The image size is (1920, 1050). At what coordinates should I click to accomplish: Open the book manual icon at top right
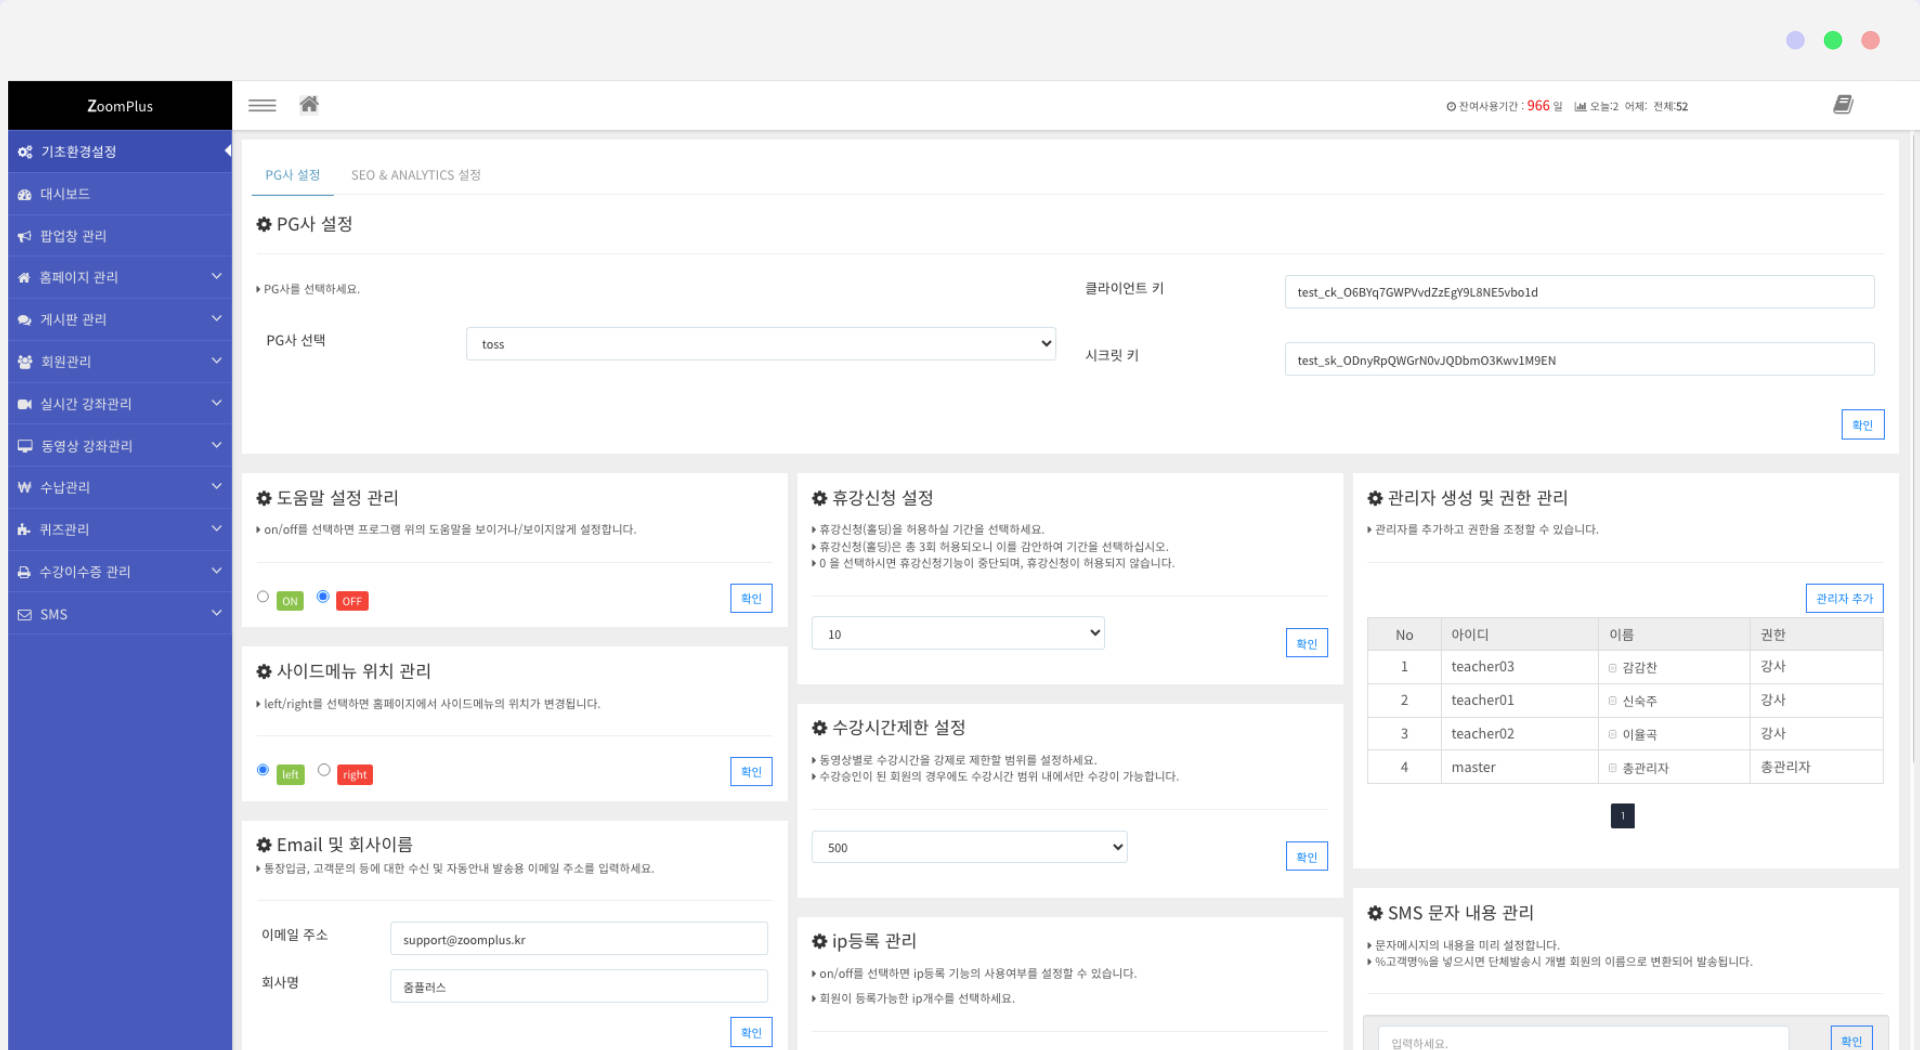click(1842, 105)
